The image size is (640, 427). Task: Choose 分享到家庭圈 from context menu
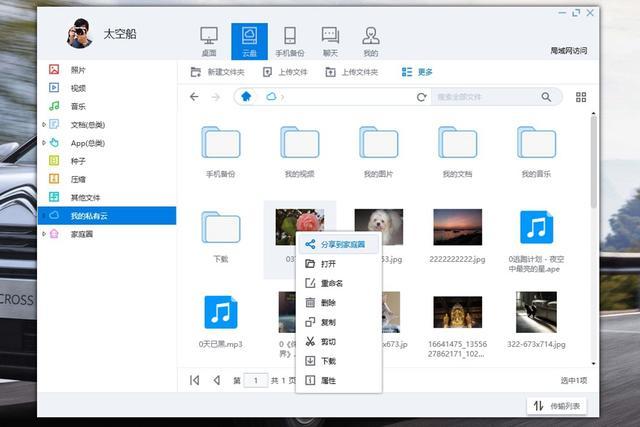[342, 244]
